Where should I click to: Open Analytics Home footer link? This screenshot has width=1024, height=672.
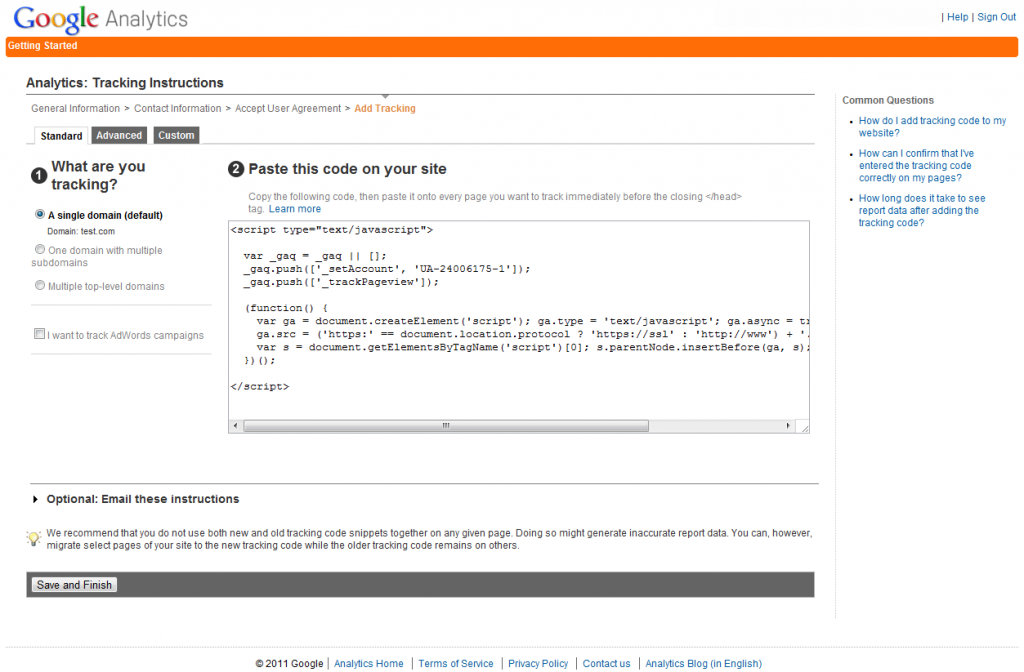[368, 664]
